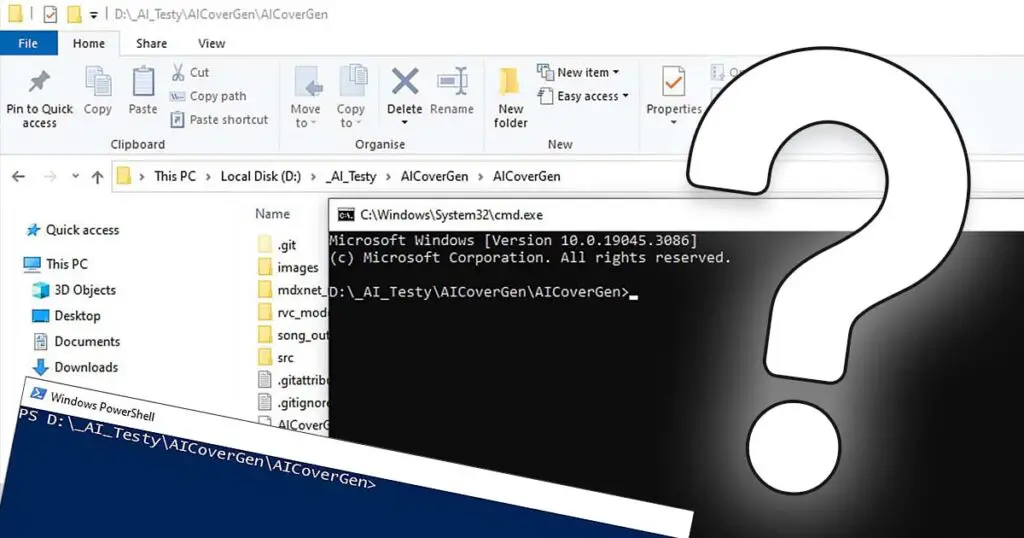Click Paste shortcut in the ribbon
The width and height of the screenshot is (1024, 538).
tap(219, 120)
